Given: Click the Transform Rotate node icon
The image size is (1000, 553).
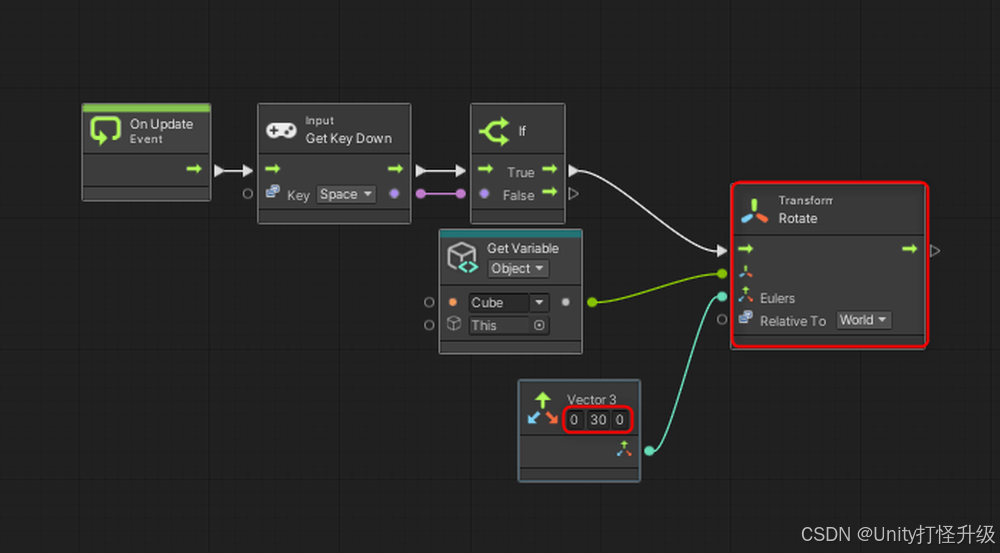Looking at the screenshot, I should coord(754,211).
